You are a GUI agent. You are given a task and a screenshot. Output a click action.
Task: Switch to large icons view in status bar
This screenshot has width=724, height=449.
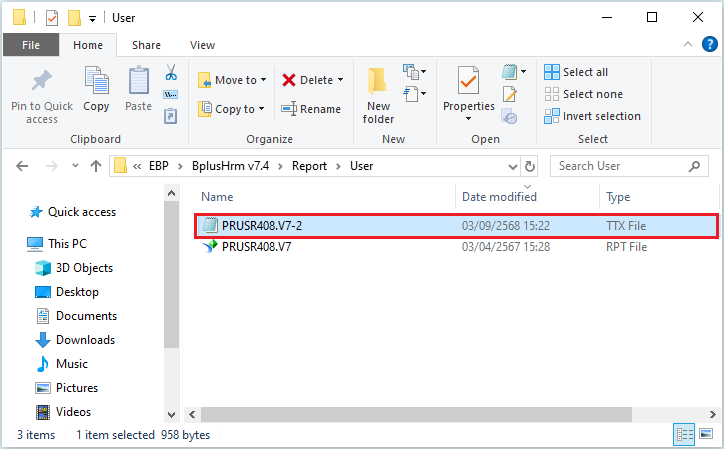click(x=708, y=435)
